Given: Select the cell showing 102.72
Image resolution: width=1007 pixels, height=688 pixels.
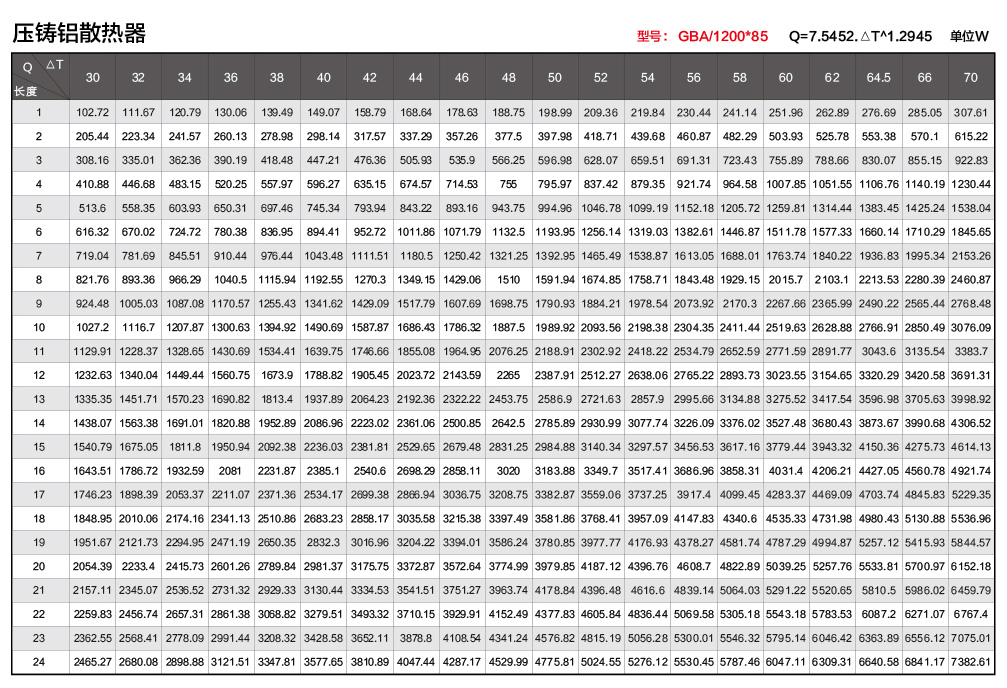Looking at the screenshot, I should coord(92,112).
